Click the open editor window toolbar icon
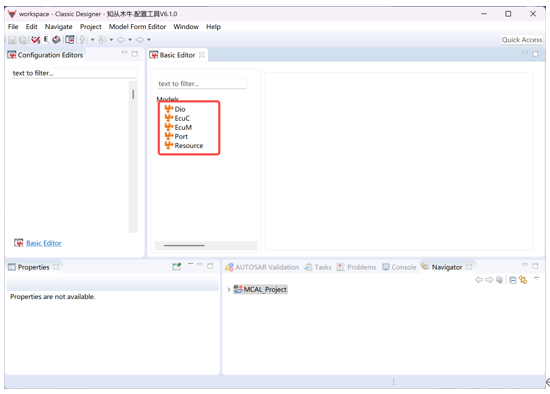This screenshot has height=394, width=550. (x=70, y=40)
